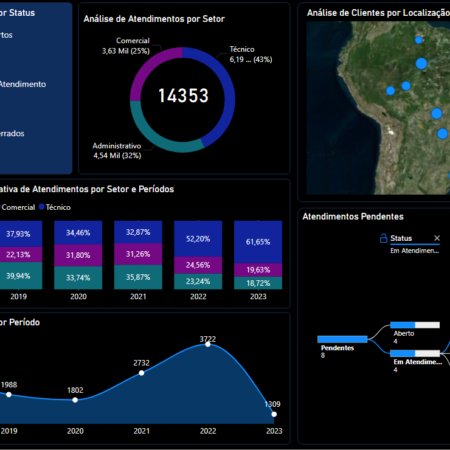Remove the Status level with X

pos(437,238)
